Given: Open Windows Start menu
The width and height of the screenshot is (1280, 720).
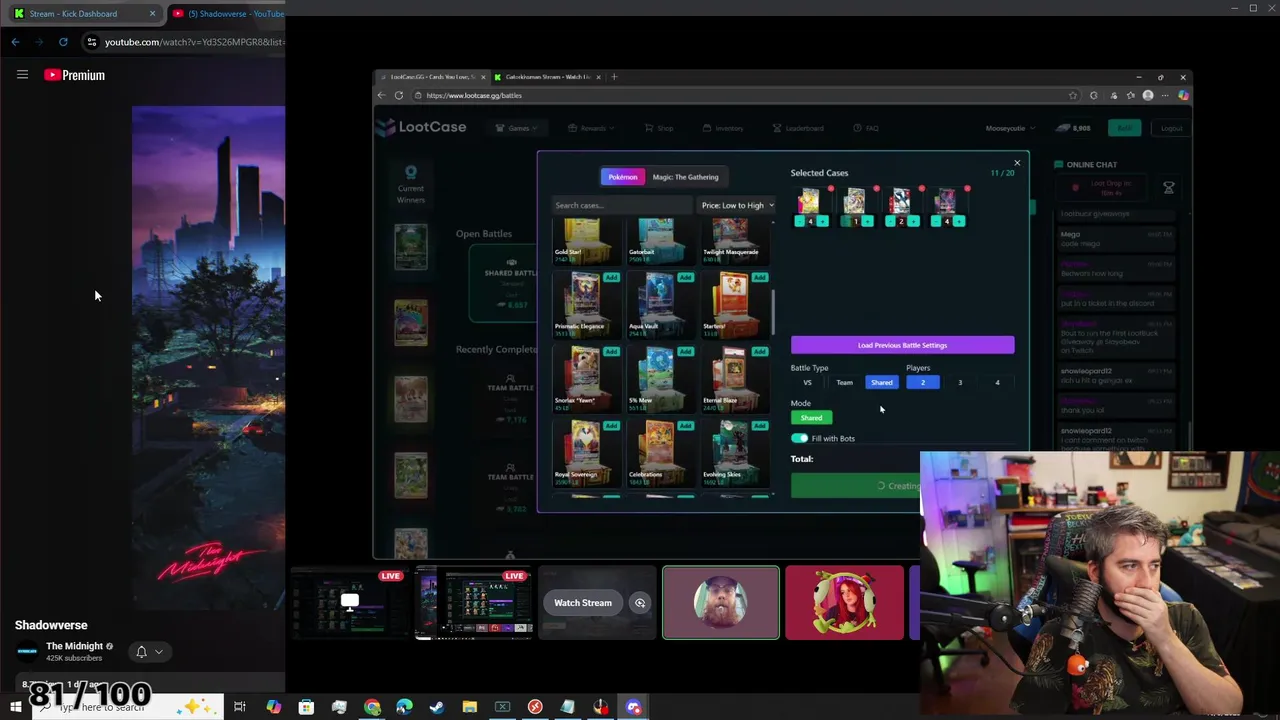Looking at the screenshot, I should pyautogui.click(x=15, y=707).
